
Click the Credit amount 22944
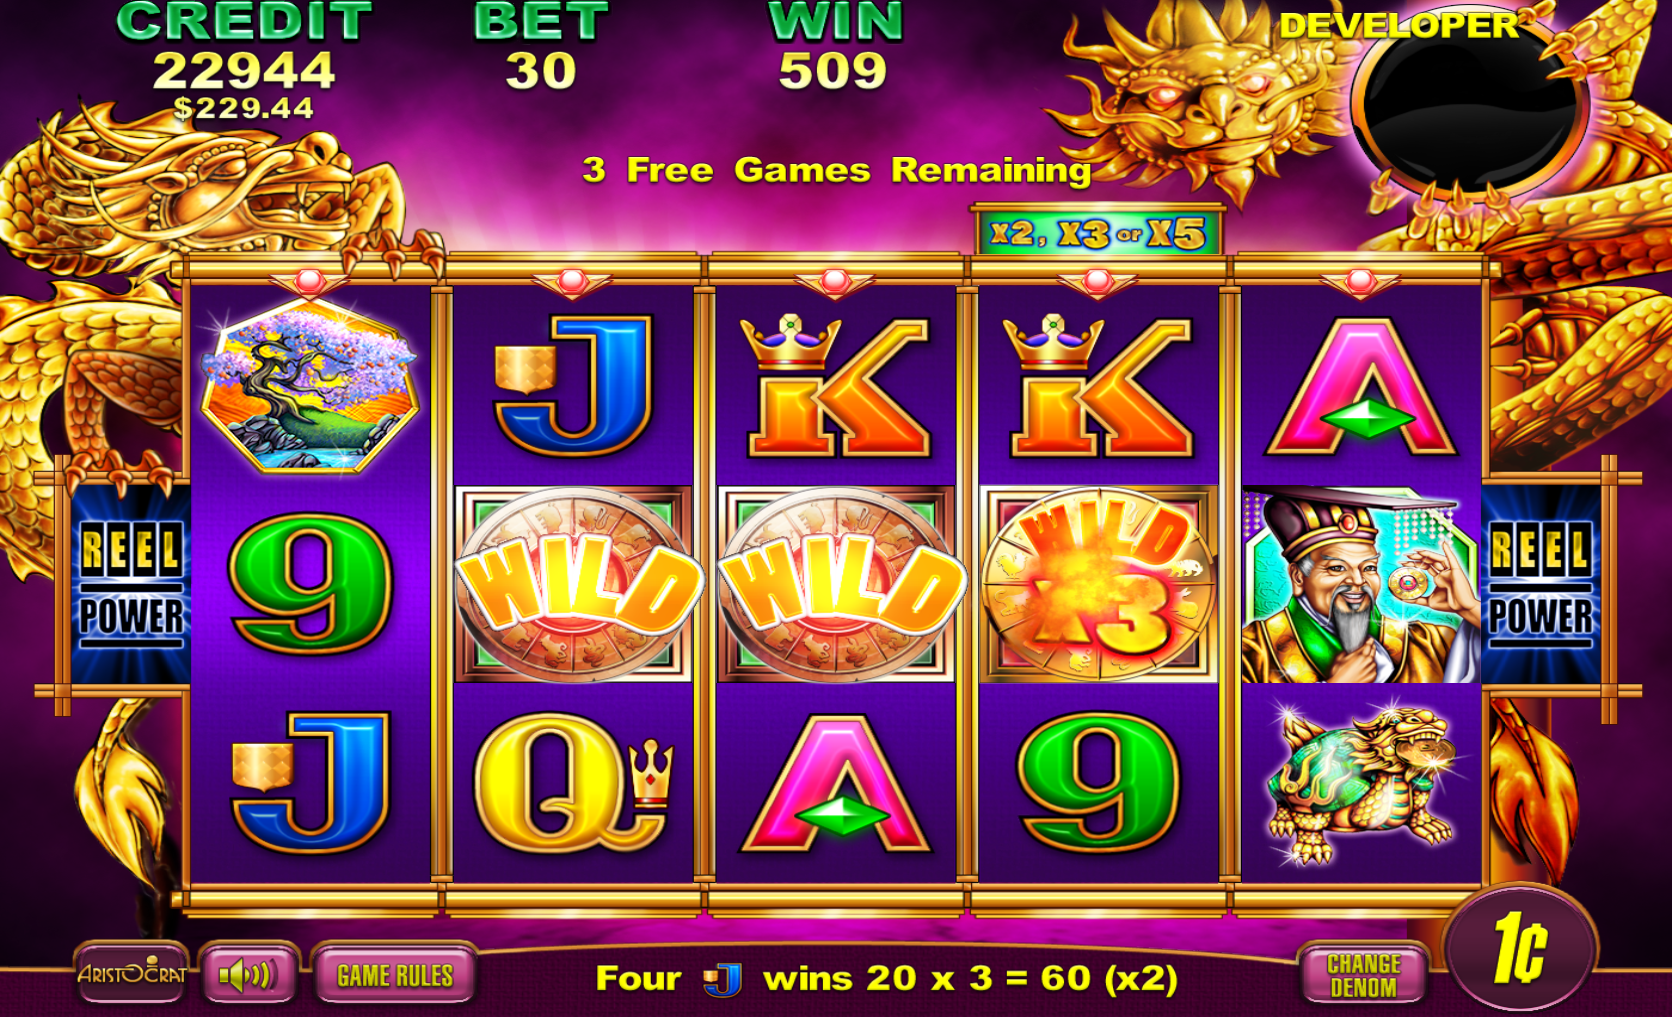pyautogui.click(x=244, y=70)
